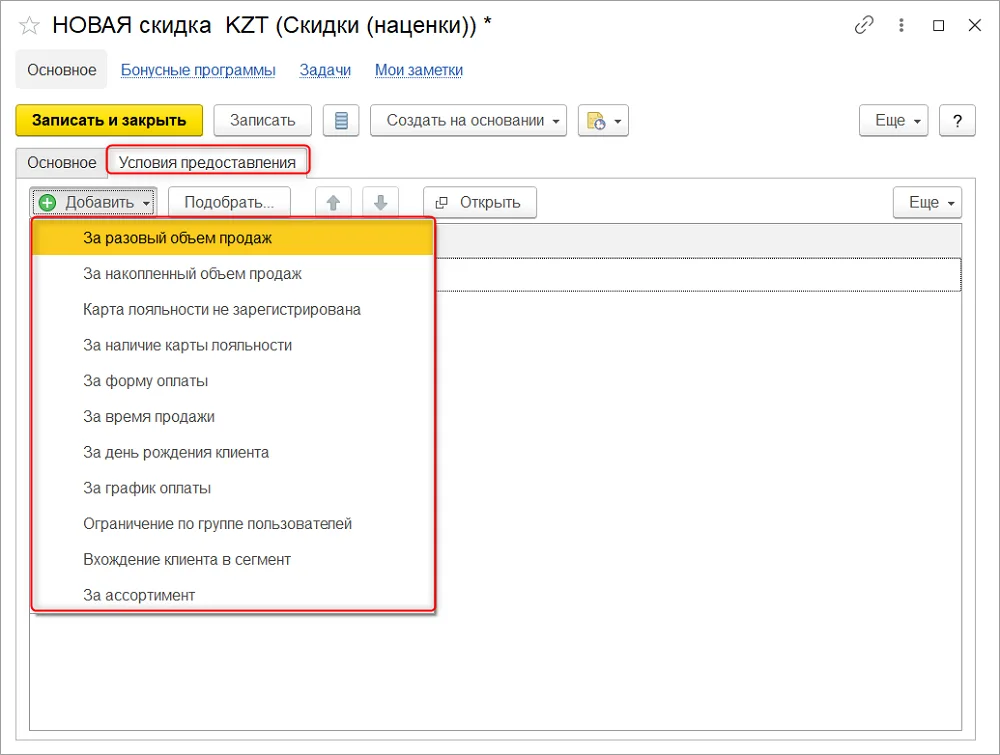Select Карта лояльности не зарегистрирована
This screenshot has height=755, width=1000.
[233, 309]
